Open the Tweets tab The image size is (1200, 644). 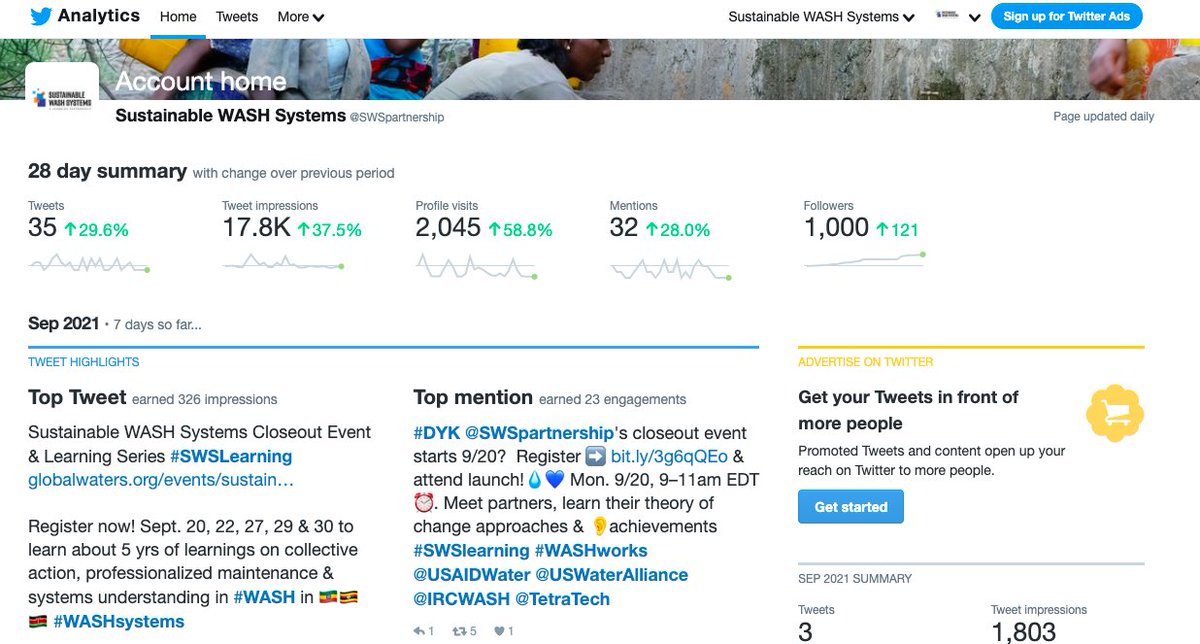point(237,17)
